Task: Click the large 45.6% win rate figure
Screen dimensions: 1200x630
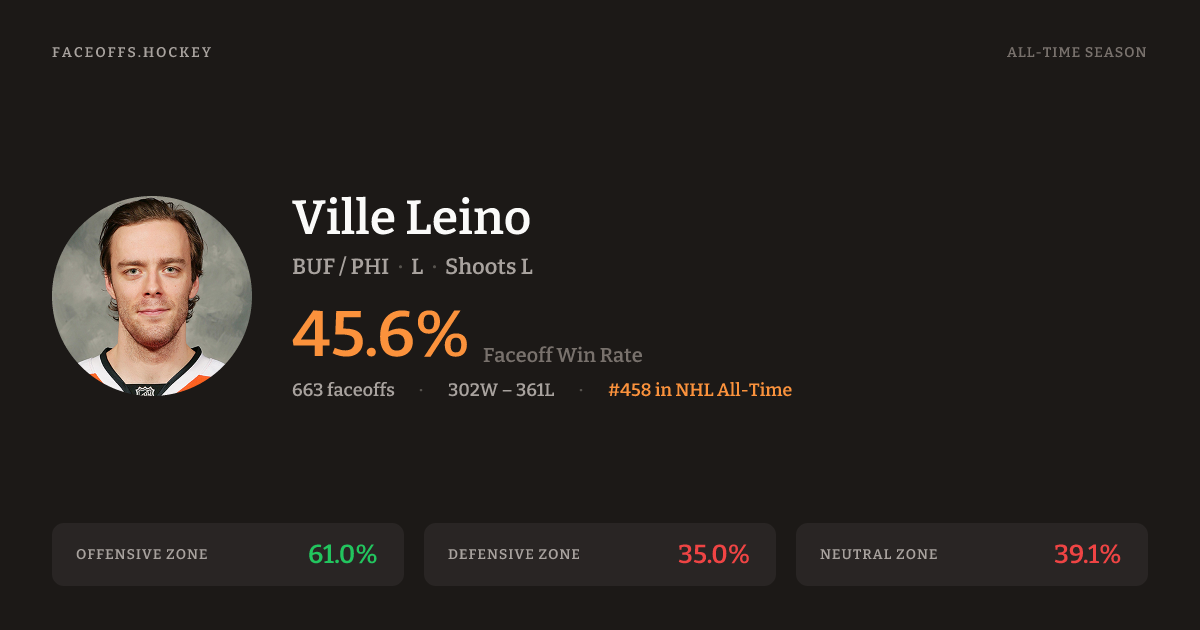Action: 379,334
